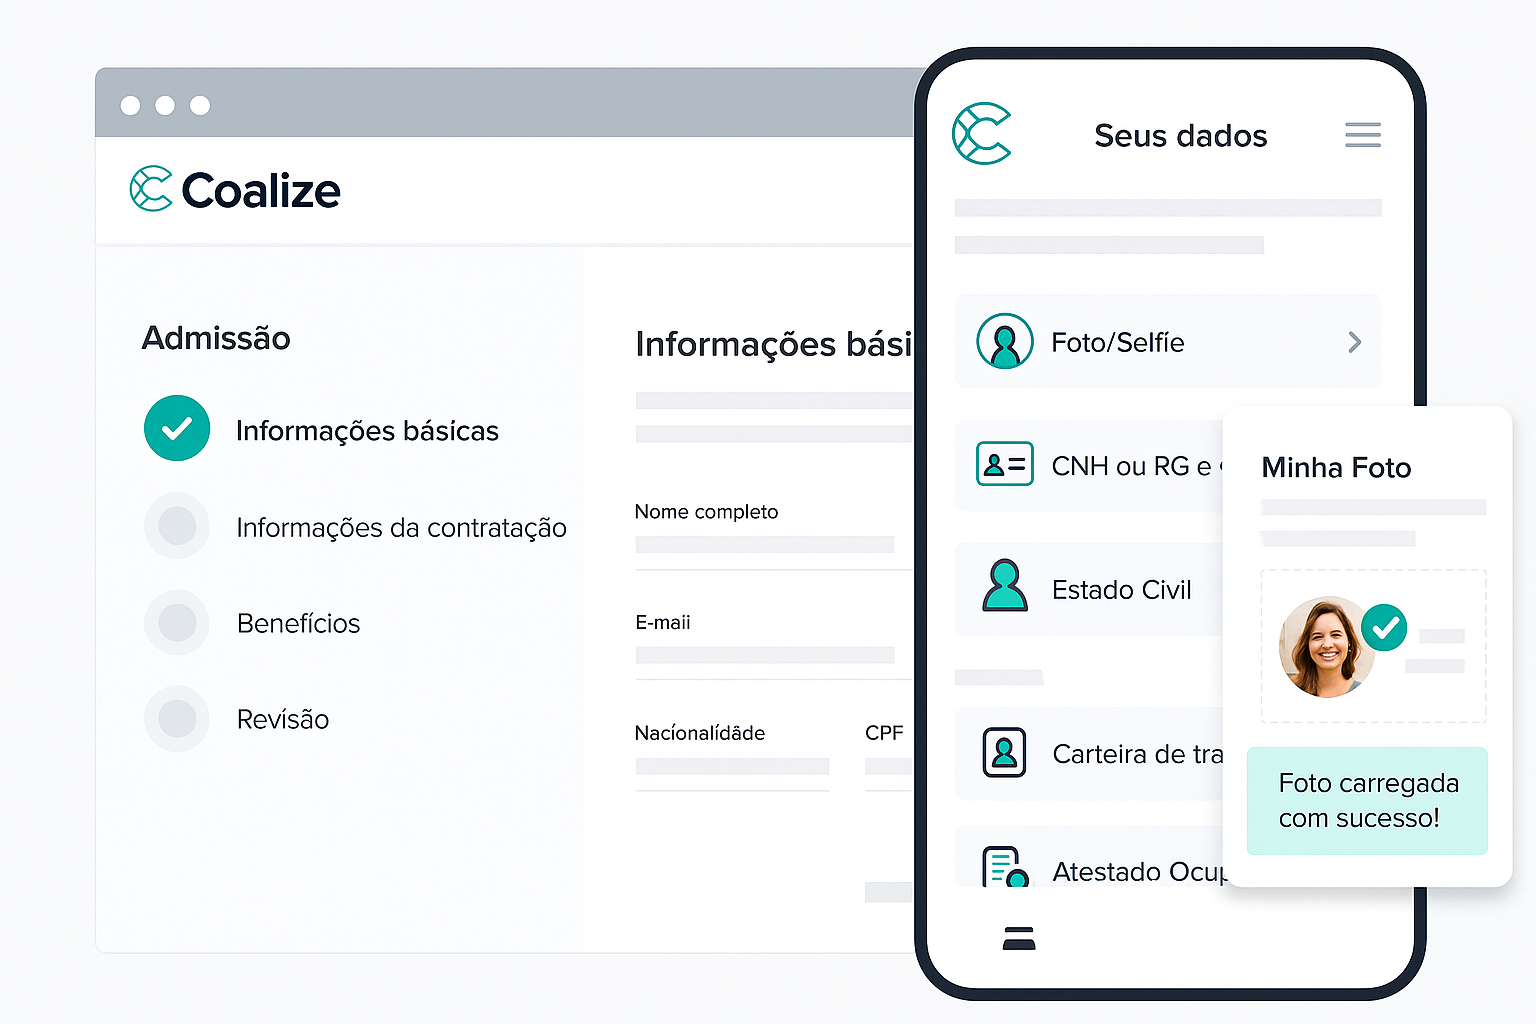Open the hamburger menu on Seus dados
This screenshot has width=1536, height=1024.
pos(1362,134)
